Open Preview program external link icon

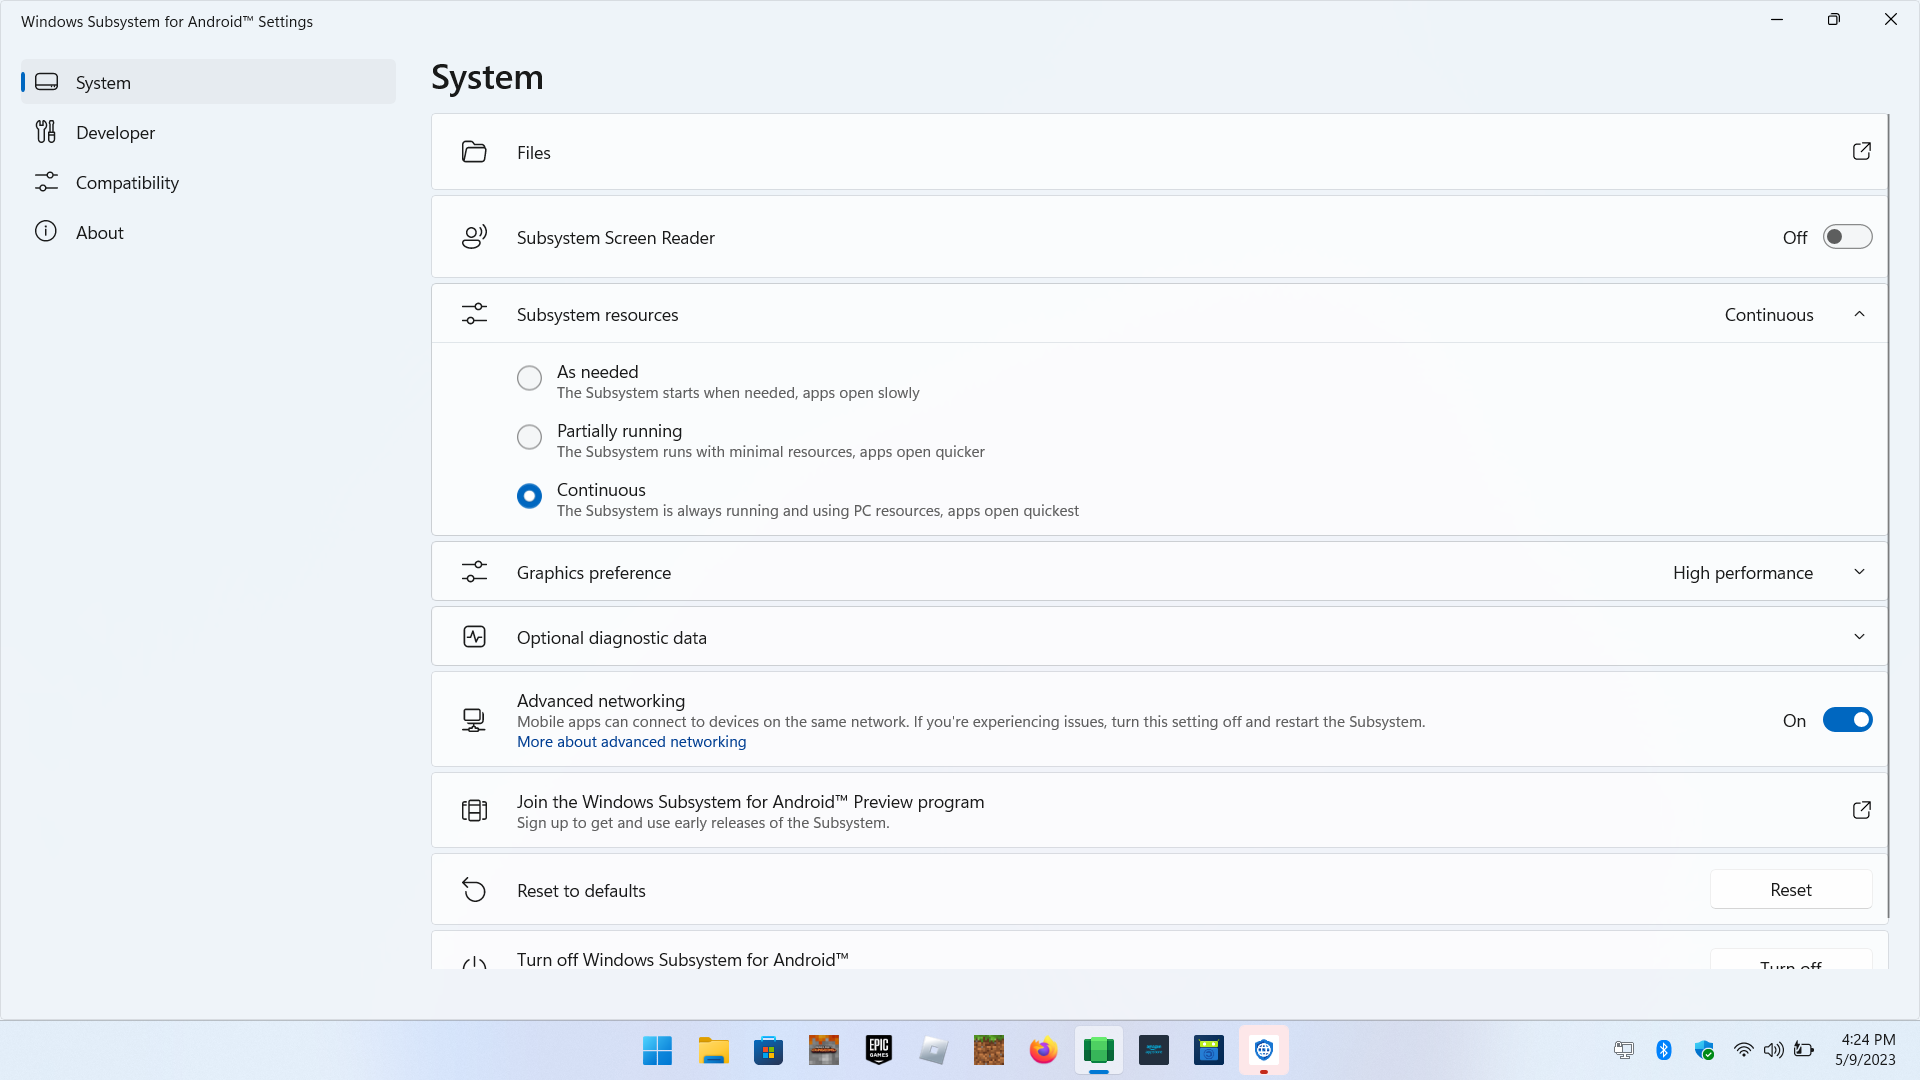point(1861,810)
